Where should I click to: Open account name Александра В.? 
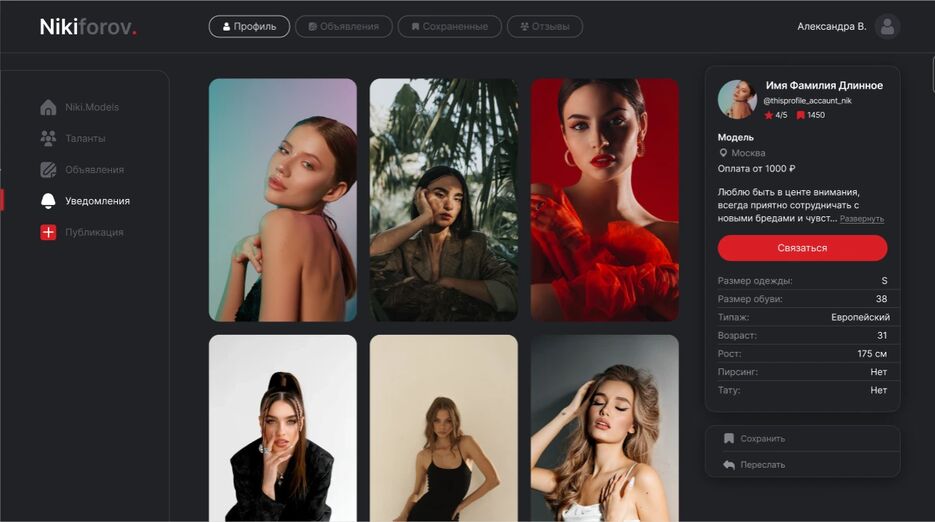(831, 27)
